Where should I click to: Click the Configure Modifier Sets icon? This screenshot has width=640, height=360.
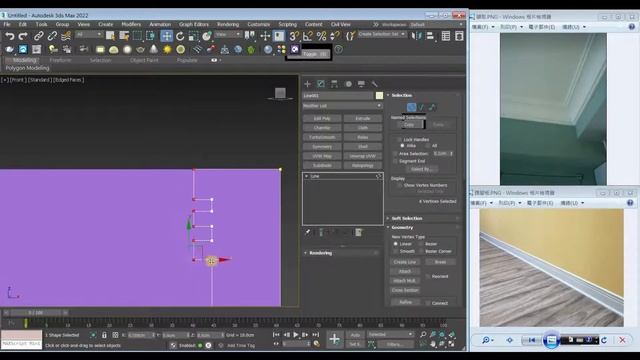click(358, 232)
